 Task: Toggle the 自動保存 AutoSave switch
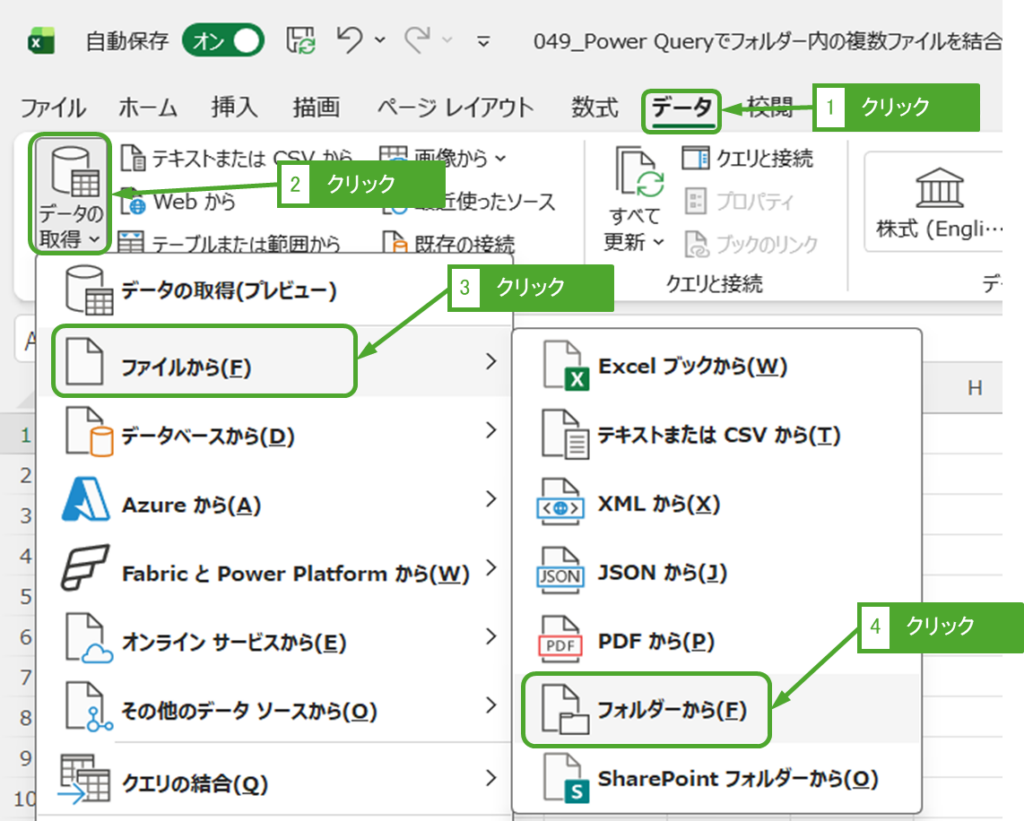pyautogui.click(x=222, y=41)
